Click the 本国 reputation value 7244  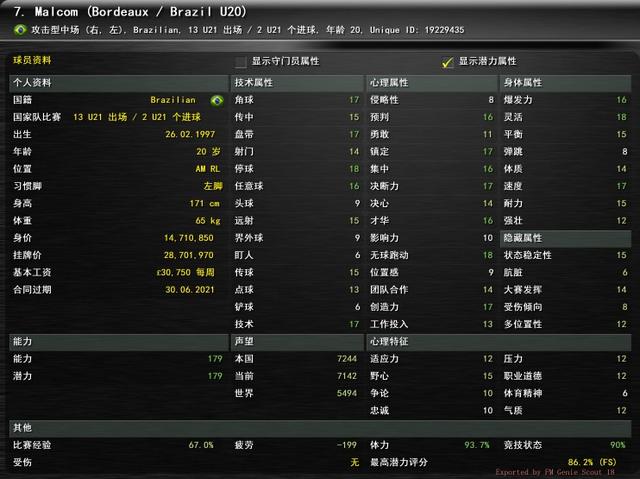pyautogui.click(x=347, y=359)
